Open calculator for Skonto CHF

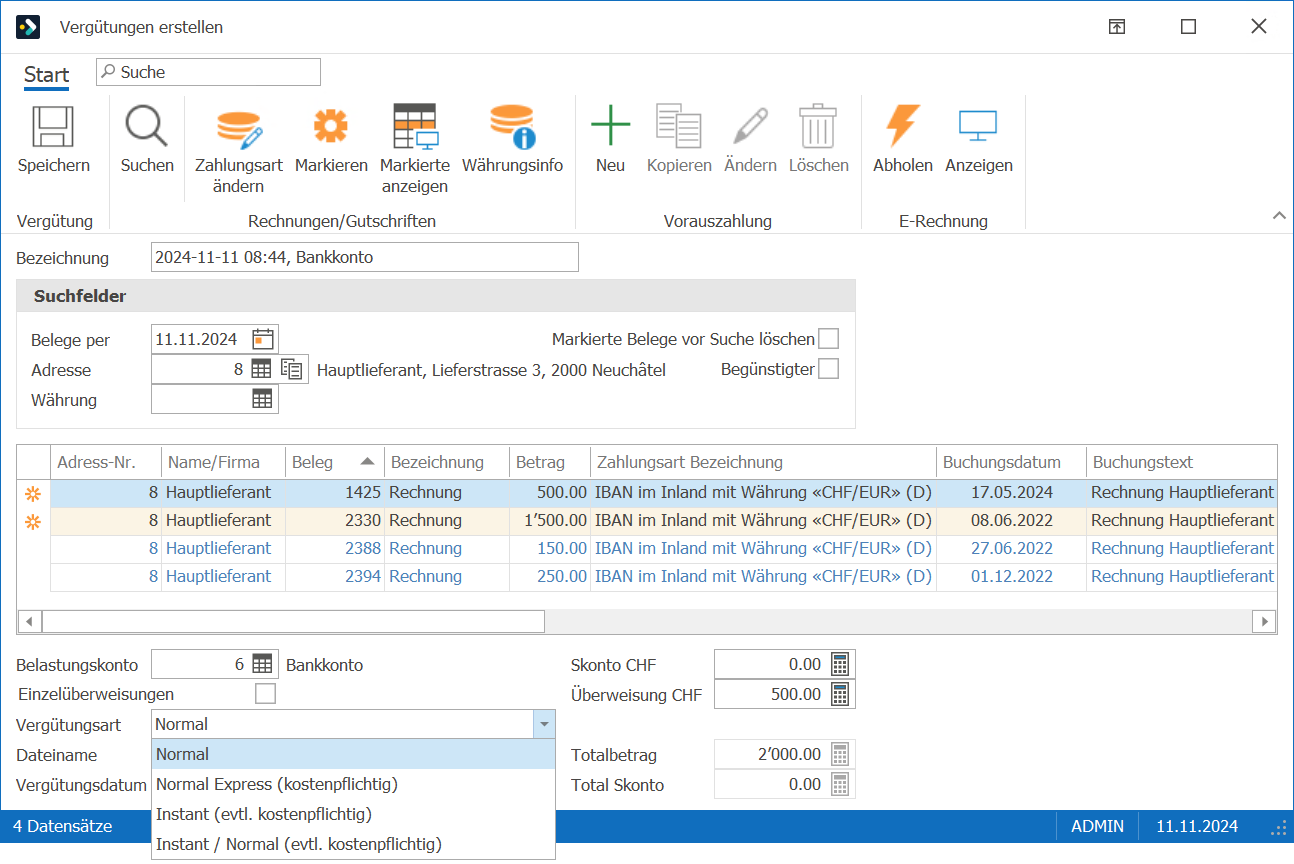pyautogui.click(x=840, y=664)
